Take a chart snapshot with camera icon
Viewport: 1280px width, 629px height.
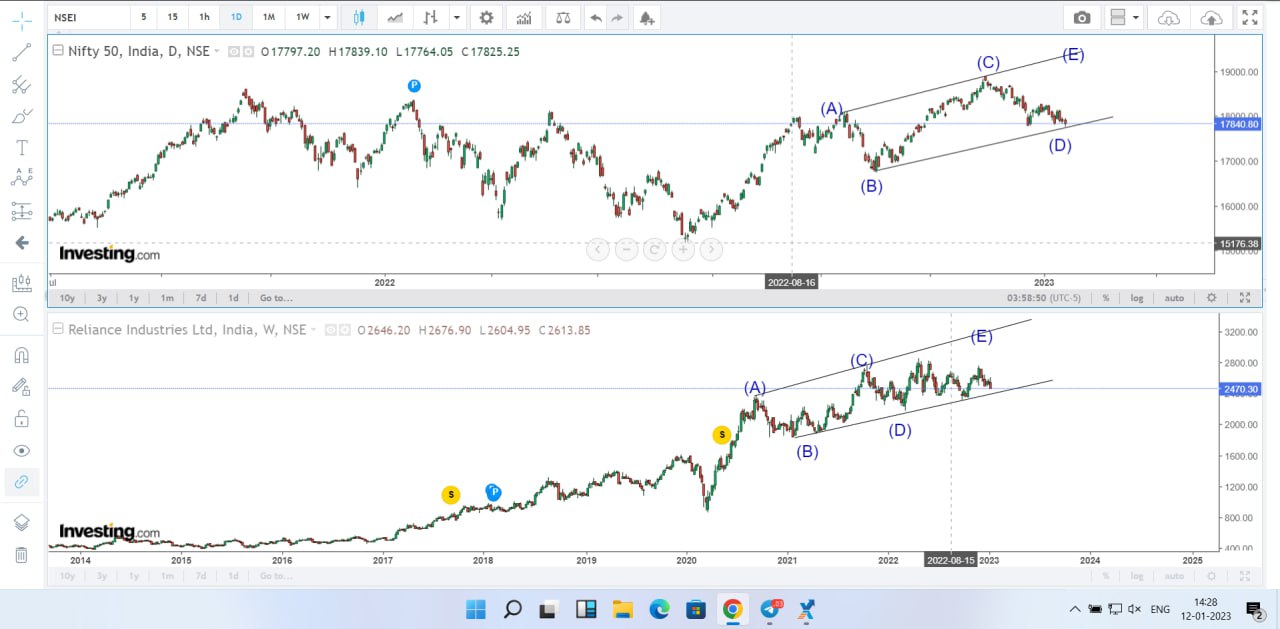[1082, 17]
